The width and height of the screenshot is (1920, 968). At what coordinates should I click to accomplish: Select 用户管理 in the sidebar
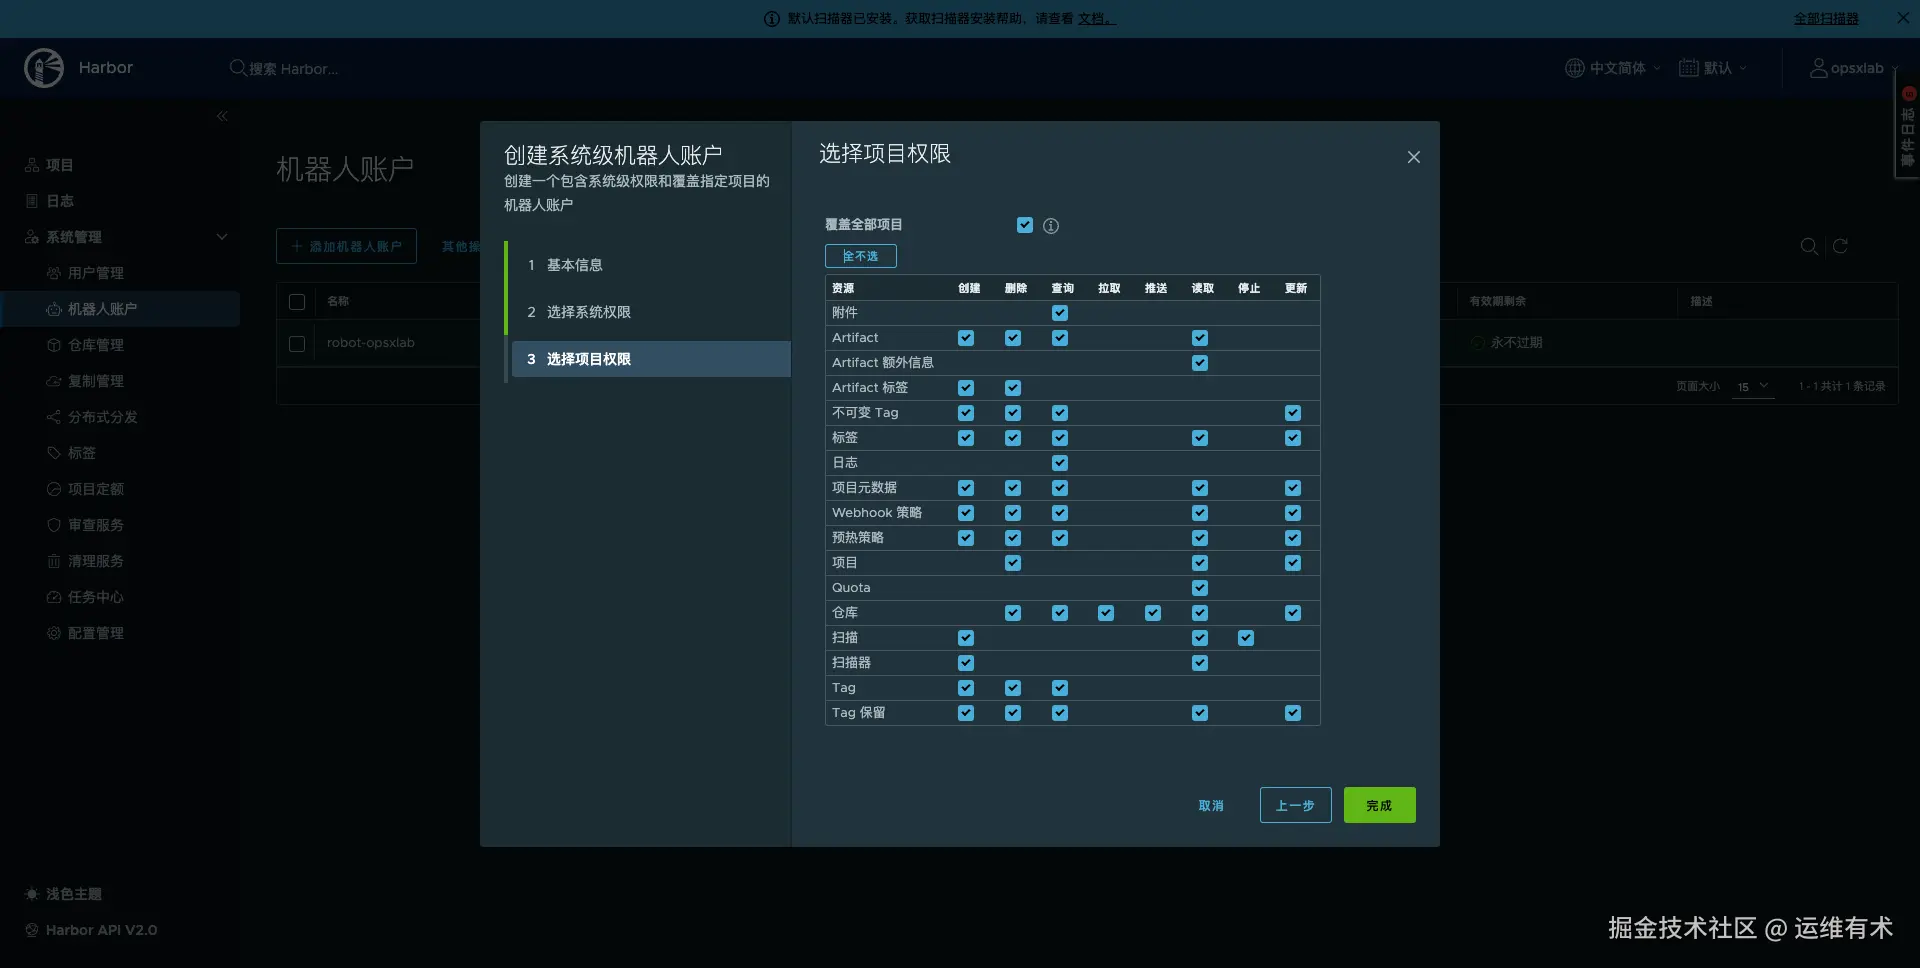coord(96,272)
